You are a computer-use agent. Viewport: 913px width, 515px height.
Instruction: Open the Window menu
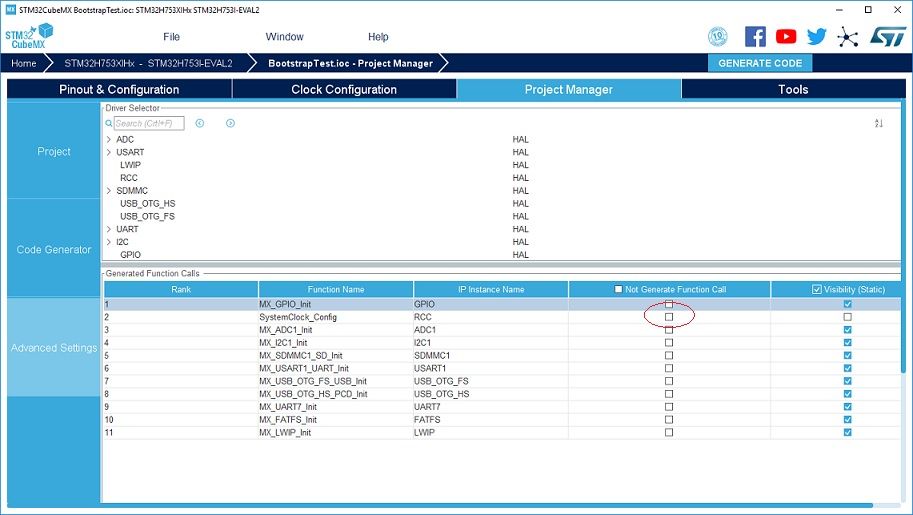point(285,37)
